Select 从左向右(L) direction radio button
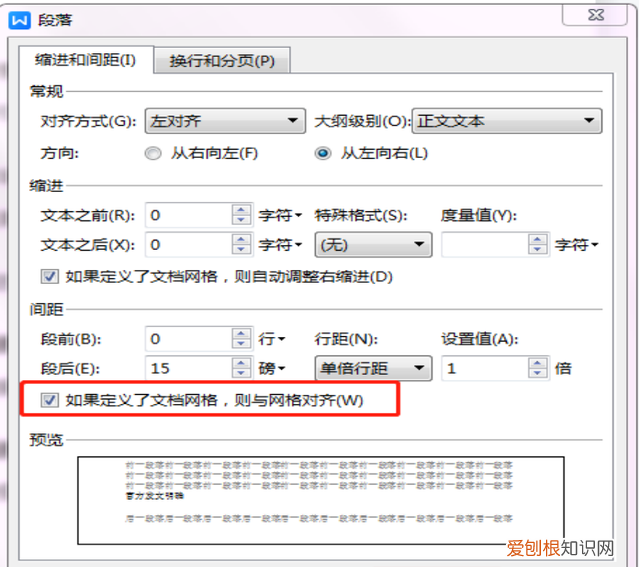 tap(322, 153)
